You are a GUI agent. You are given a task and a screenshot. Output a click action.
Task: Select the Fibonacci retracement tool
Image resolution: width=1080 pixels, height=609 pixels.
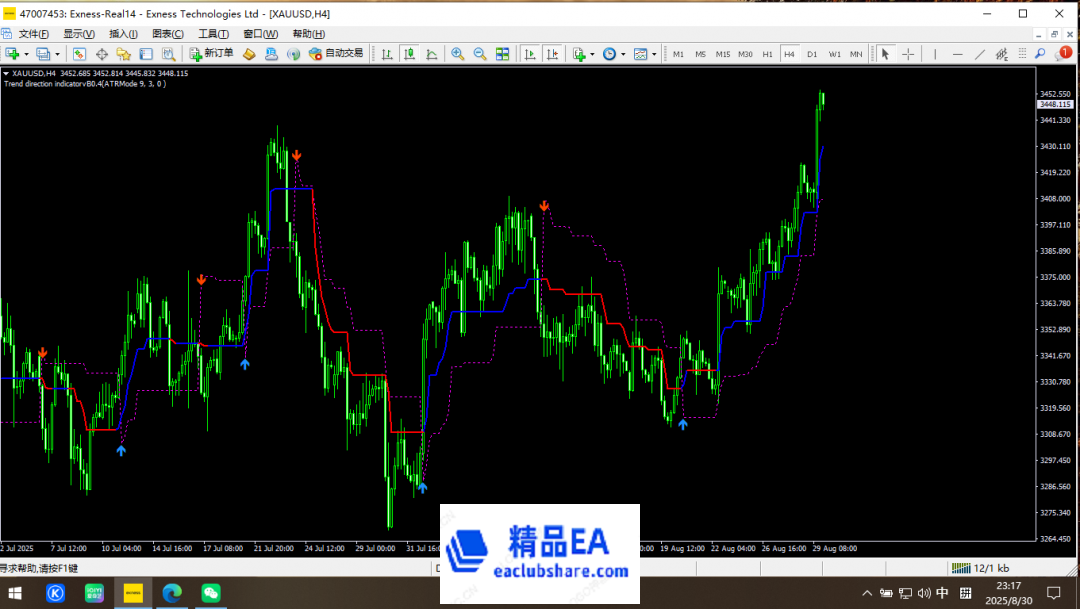click(x=1000, y=54)
